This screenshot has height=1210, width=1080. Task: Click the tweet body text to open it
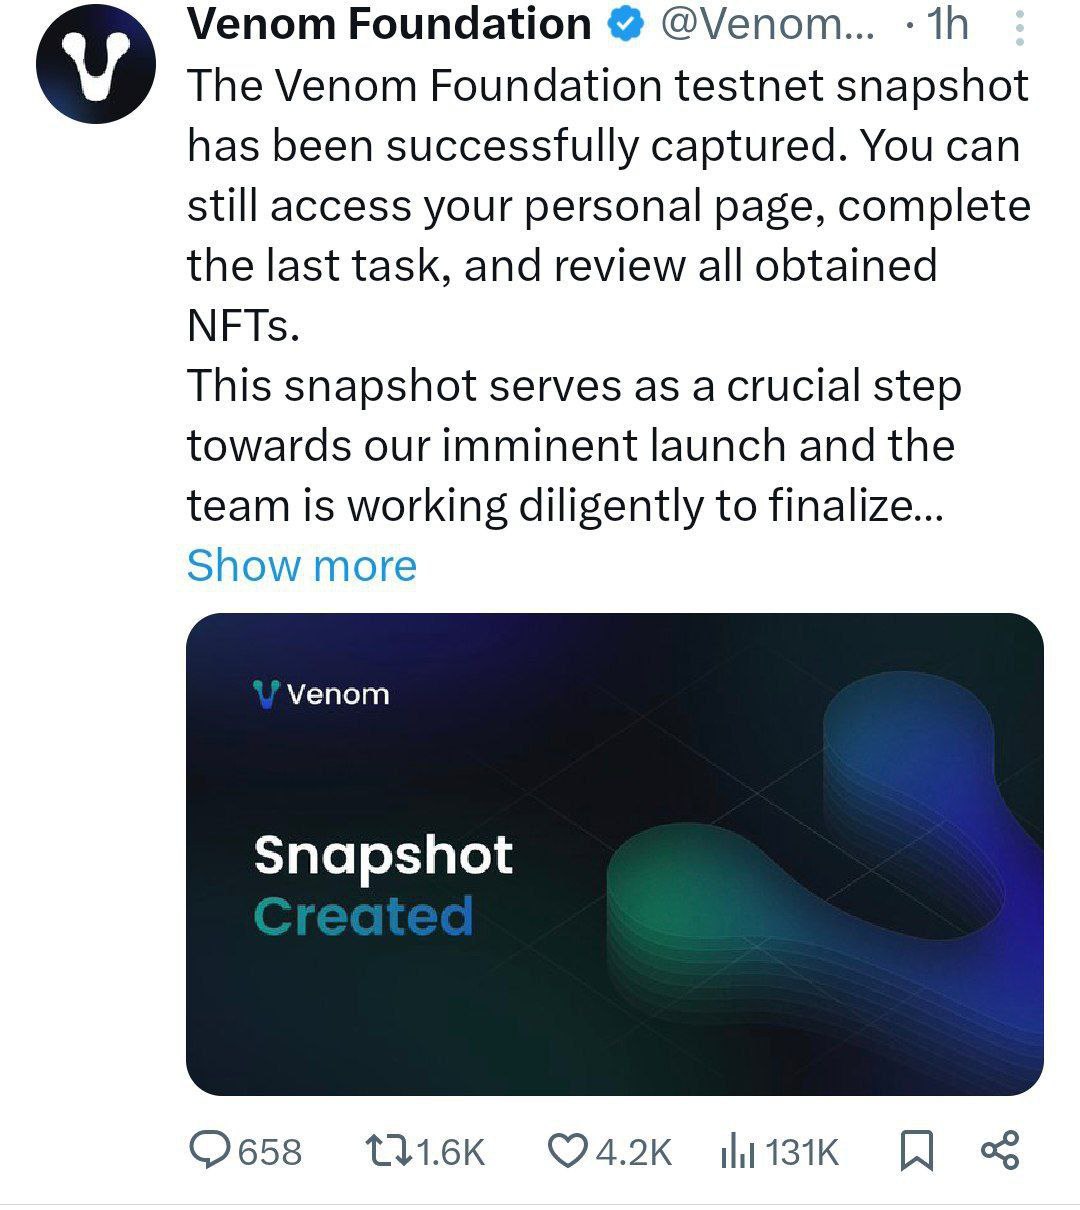tap(608, 296)
